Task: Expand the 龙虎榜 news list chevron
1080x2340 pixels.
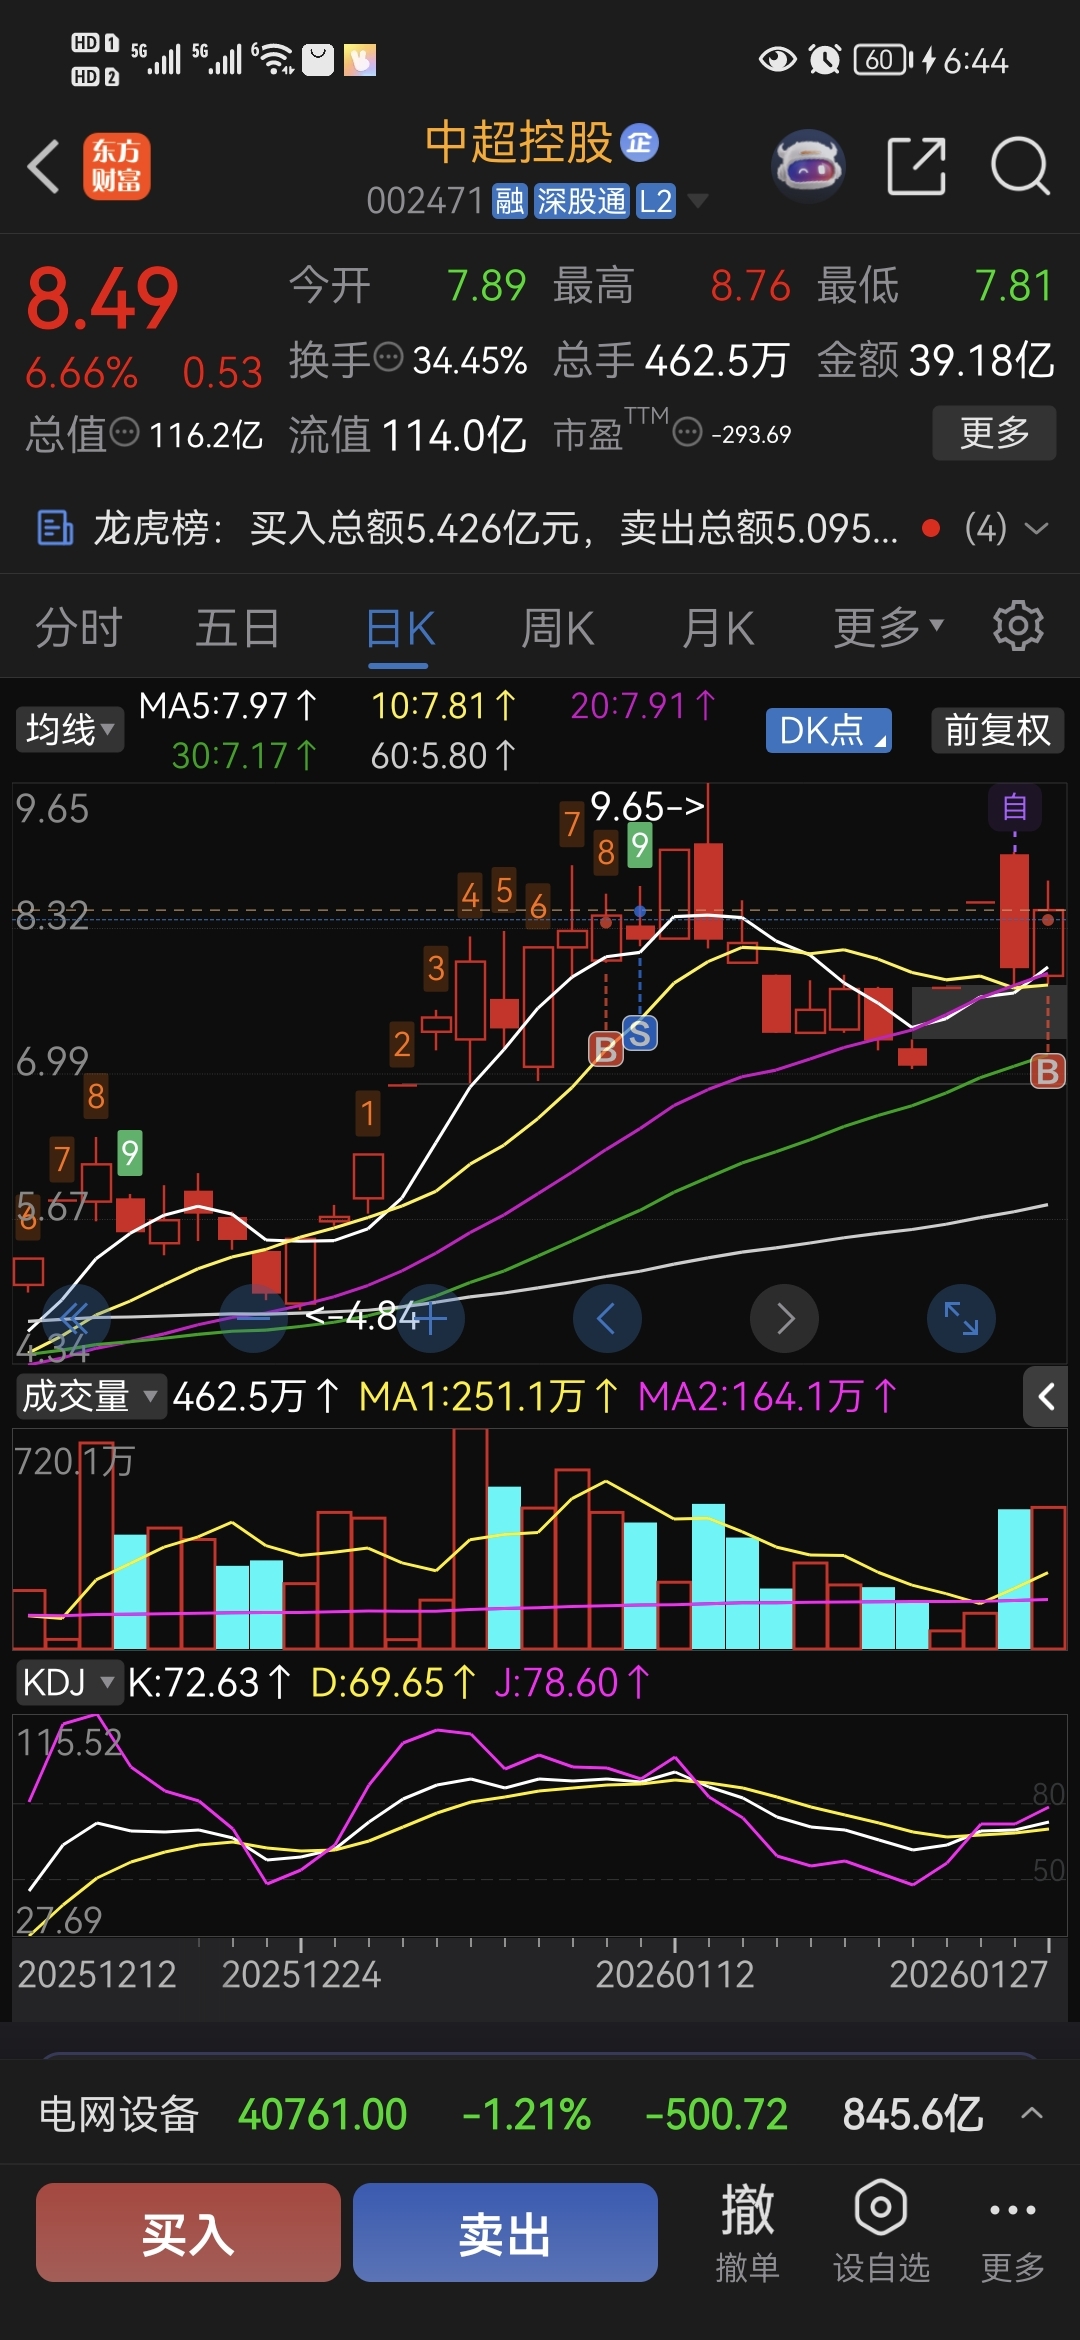Action: [1037, 528]
